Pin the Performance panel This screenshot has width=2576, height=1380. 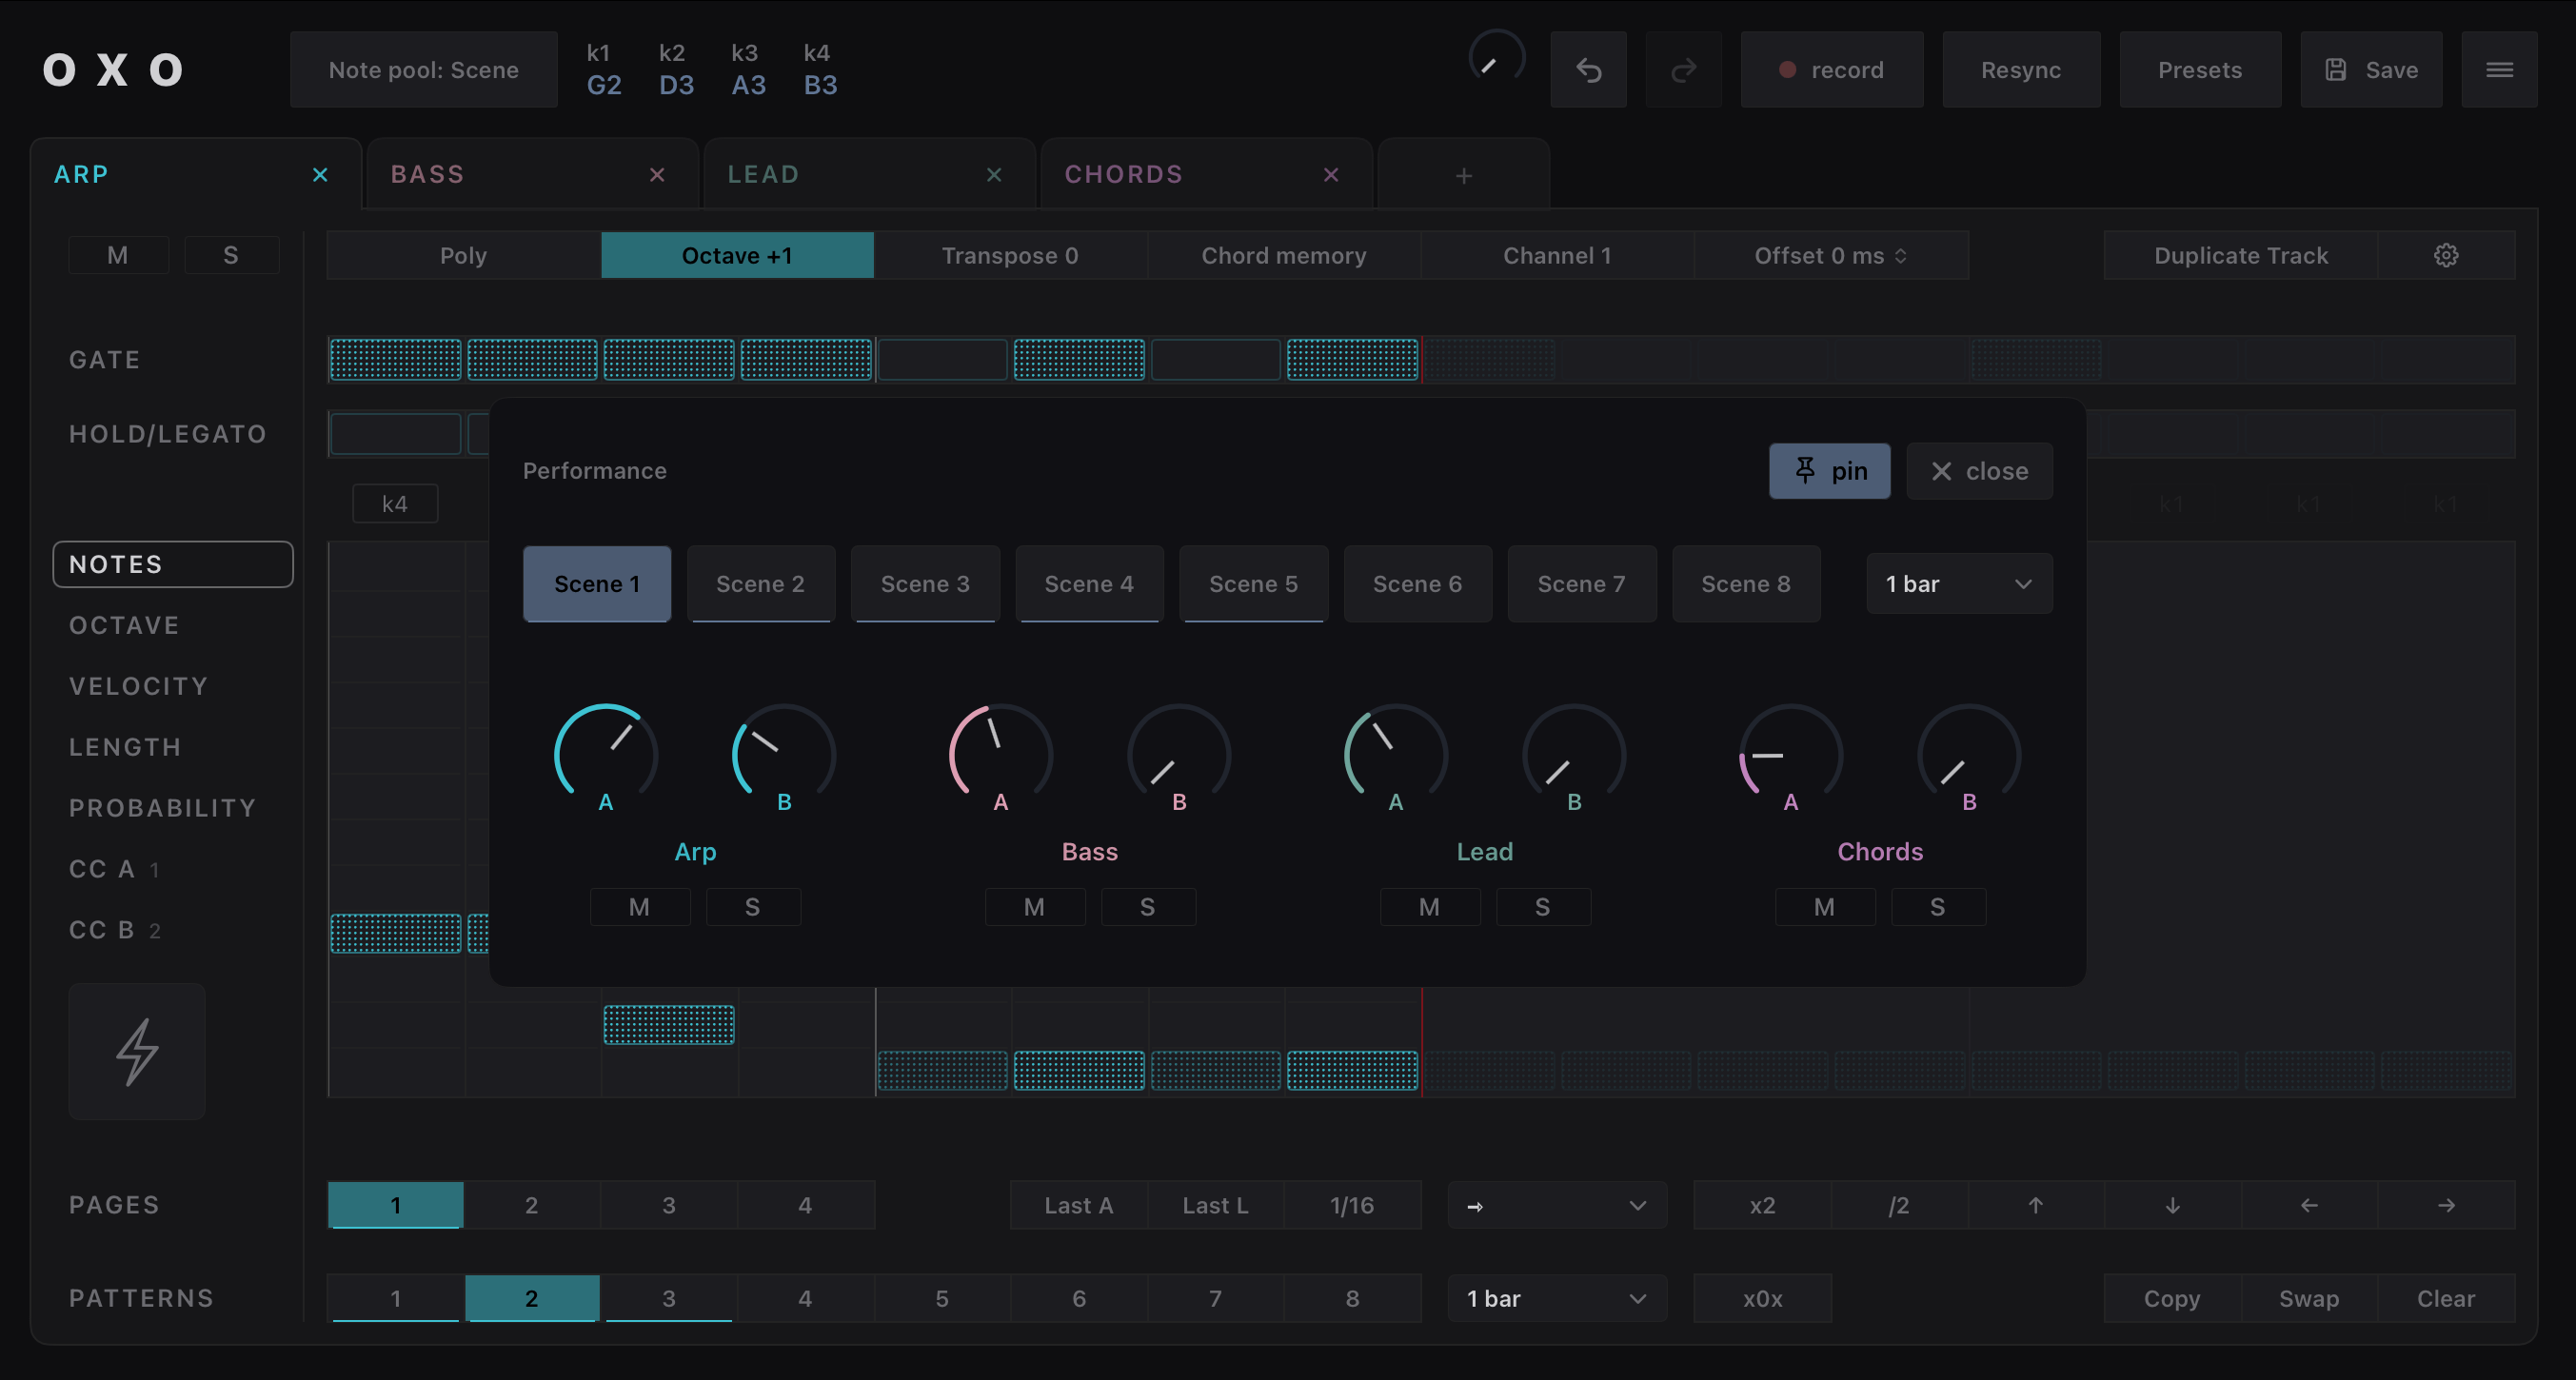(x=1830, y=471)
